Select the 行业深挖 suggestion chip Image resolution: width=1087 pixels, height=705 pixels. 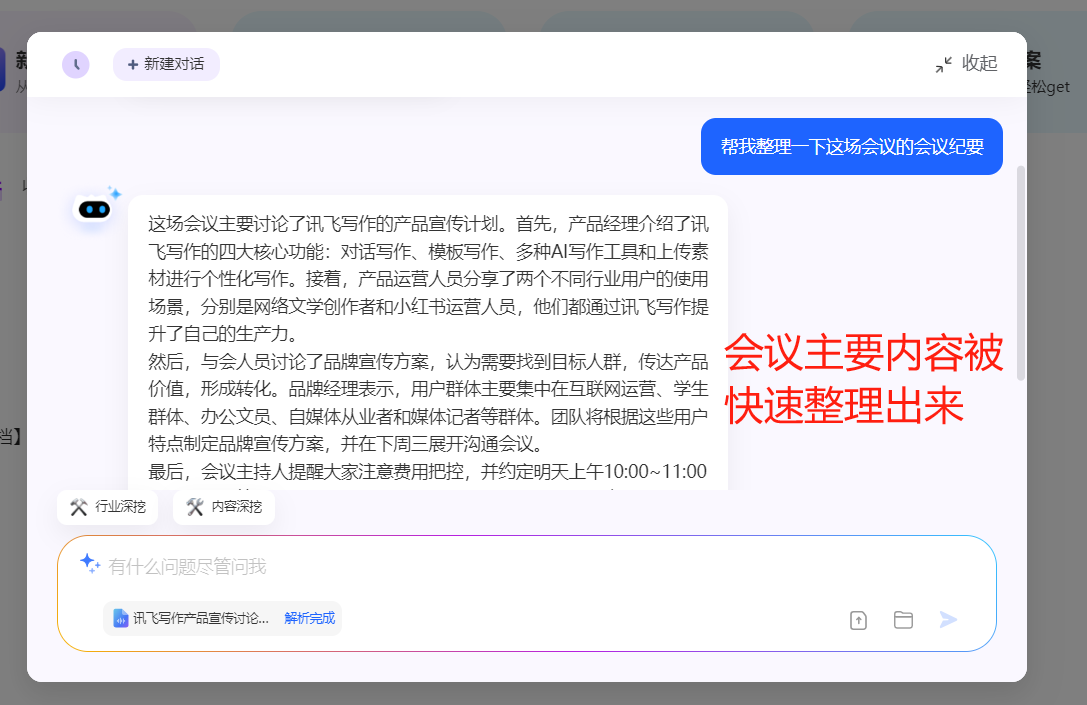tap(107, 507)
